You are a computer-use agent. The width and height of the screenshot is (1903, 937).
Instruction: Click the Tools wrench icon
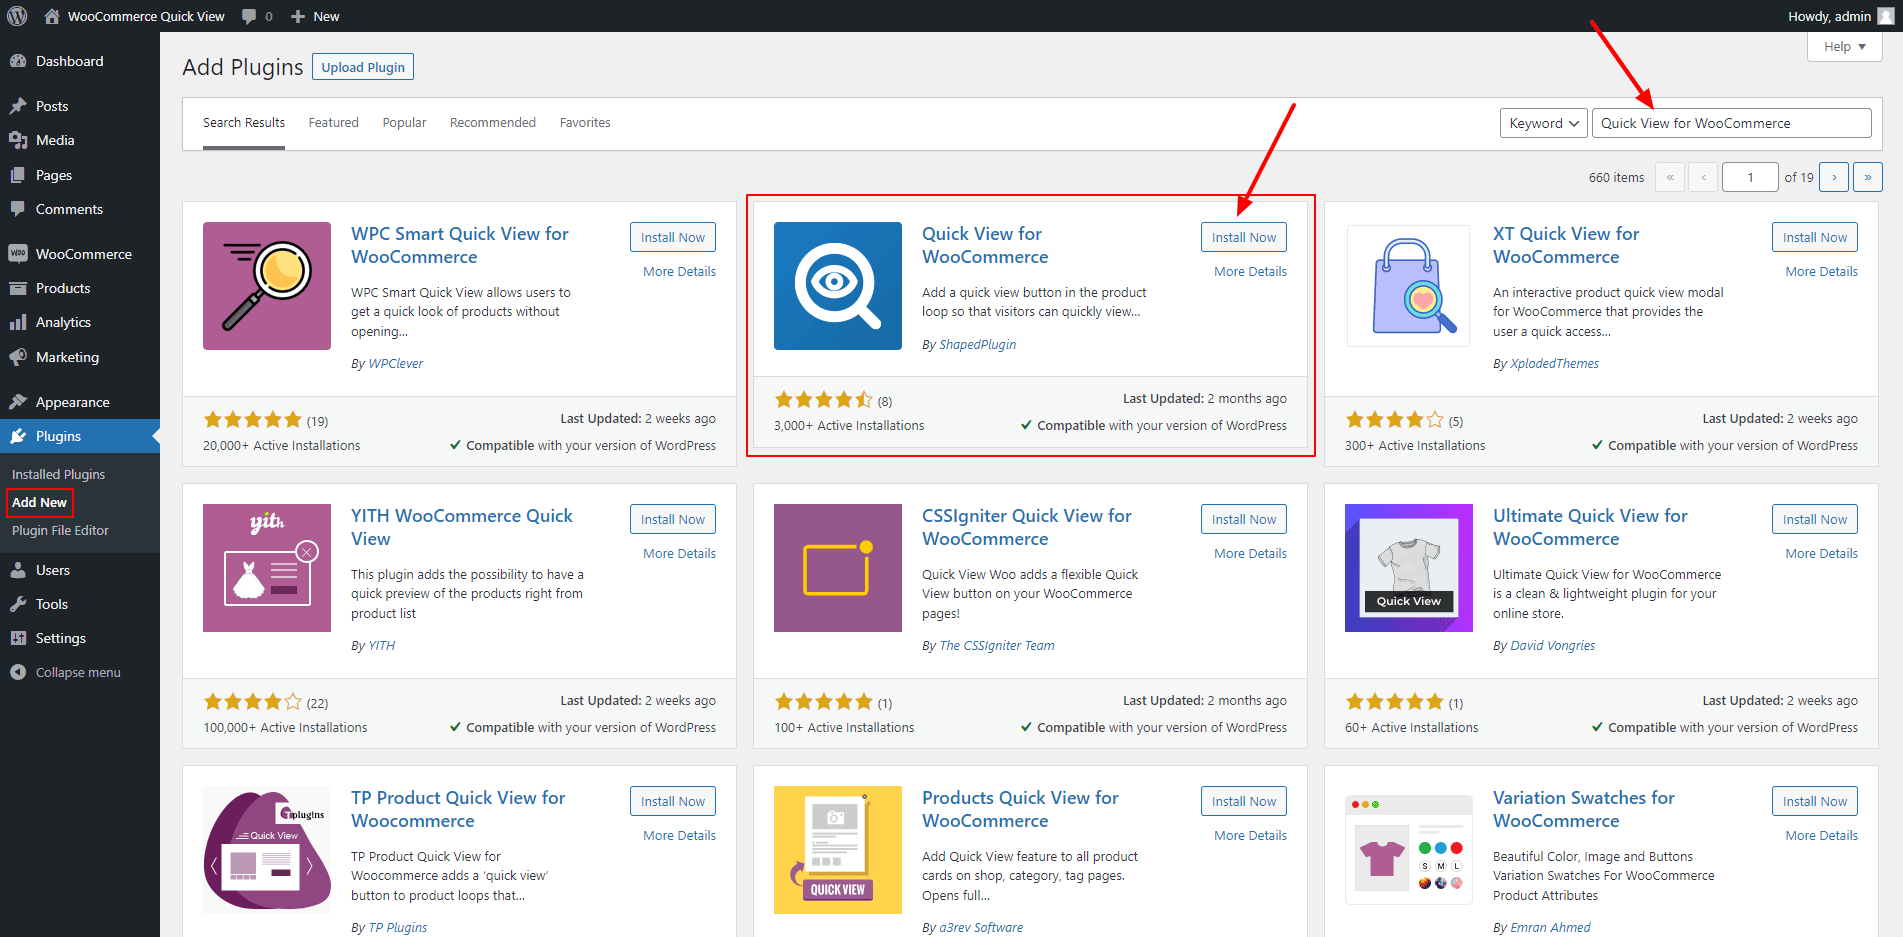18,604
